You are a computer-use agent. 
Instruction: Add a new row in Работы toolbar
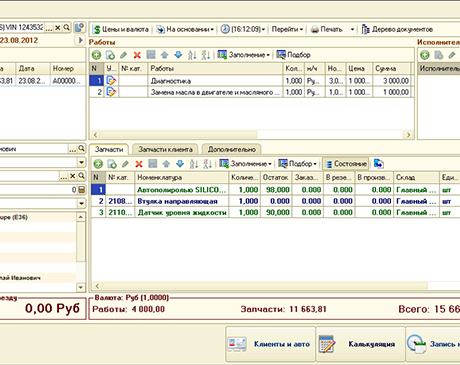click(x=97, y=55)
